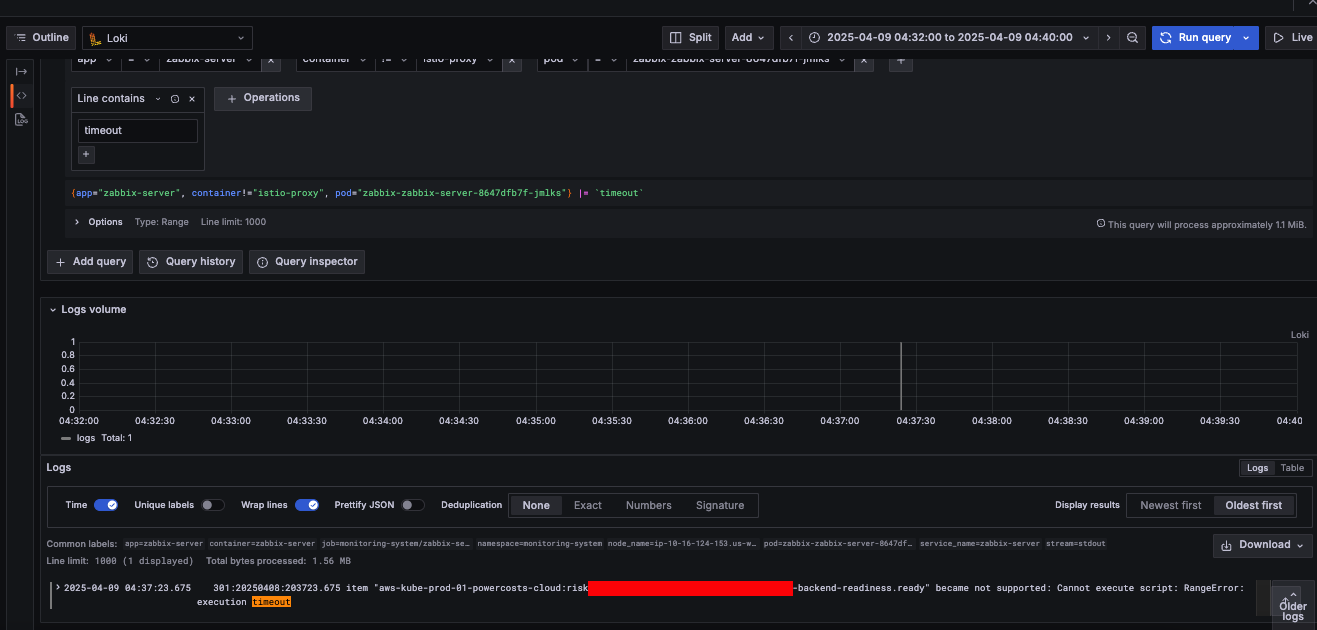
Task: Show info hint for Line contains
Action: pos(175,99)
